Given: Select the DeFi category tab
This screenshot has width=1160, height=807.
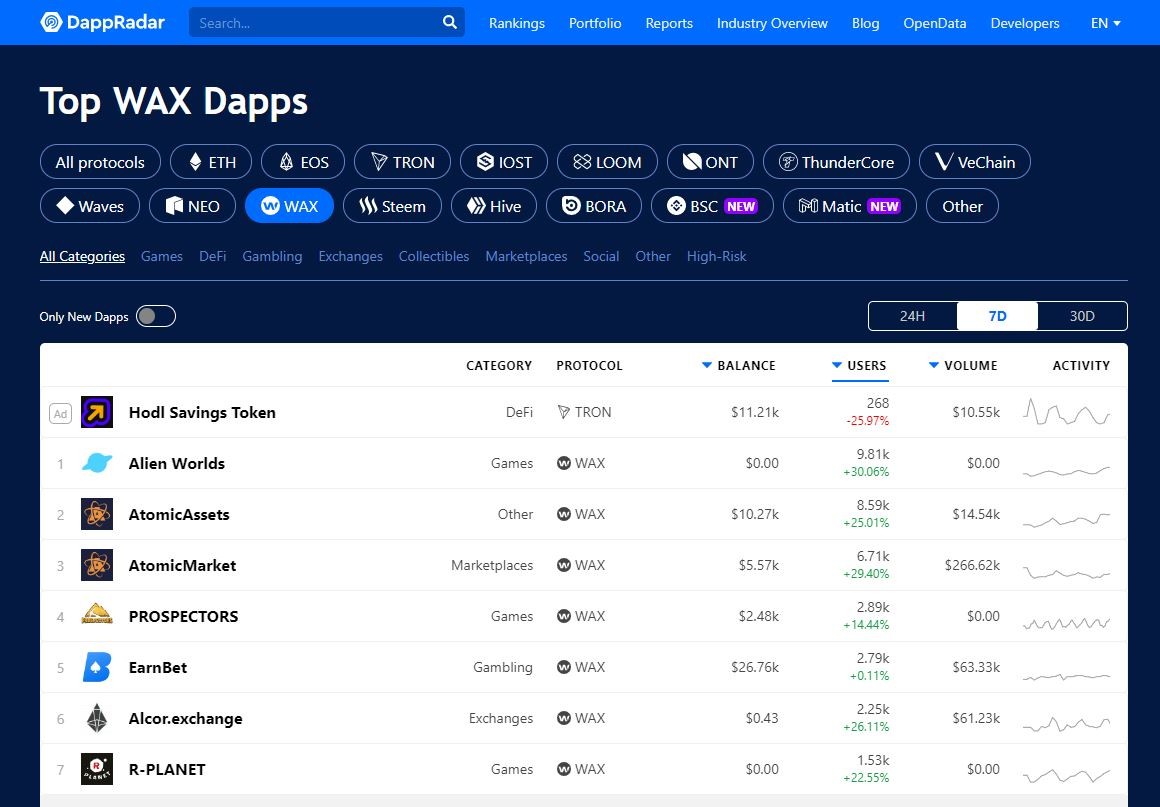Looking at the screenshot, I should pyautogui.click(x=212, y=256).
